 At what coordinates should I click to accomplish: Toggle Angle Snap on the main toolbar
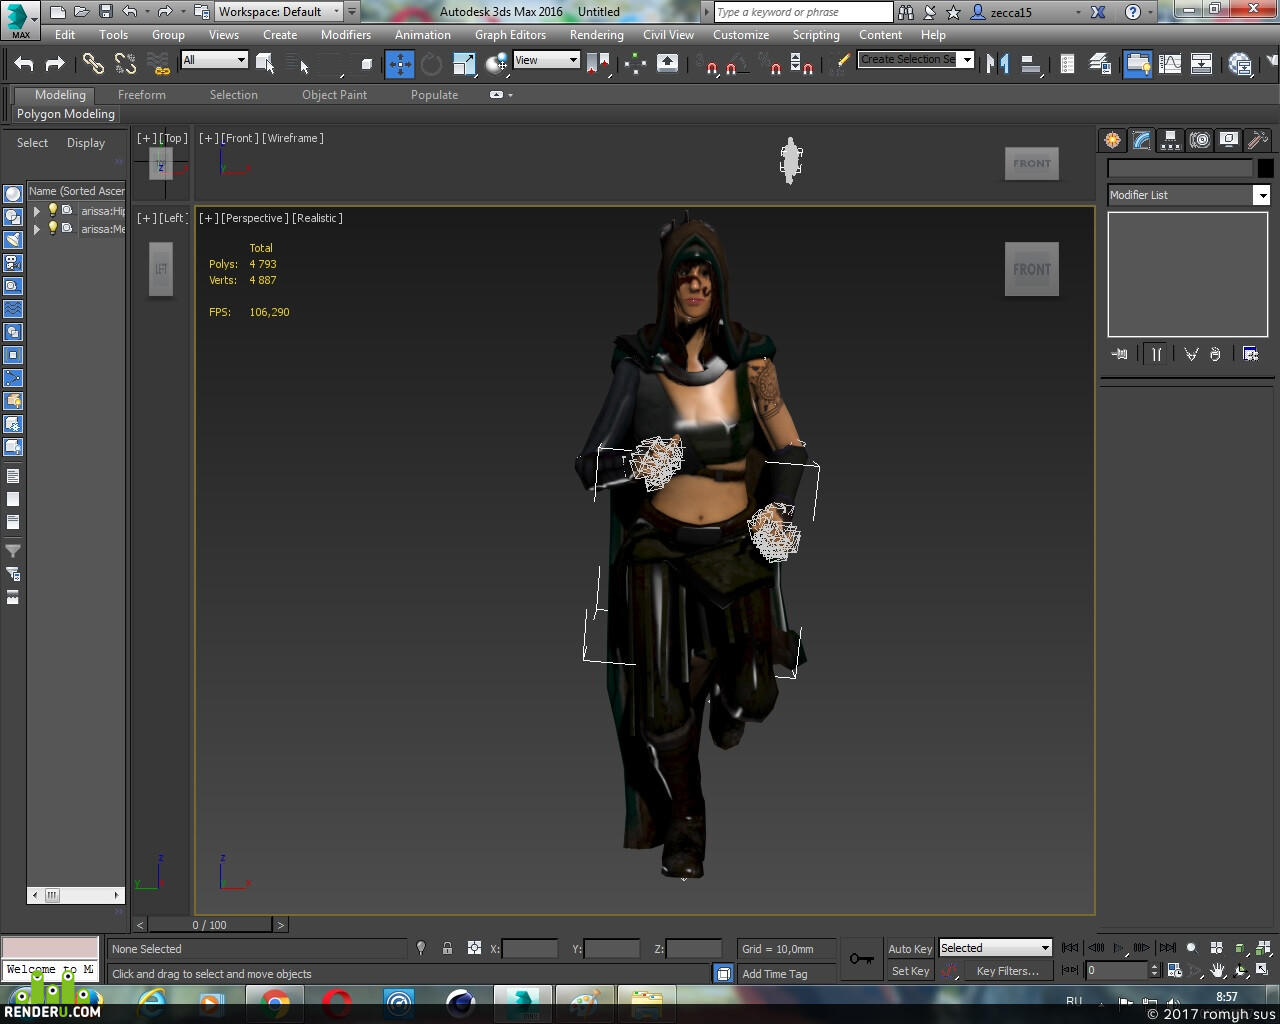click(x=733, y=64)
